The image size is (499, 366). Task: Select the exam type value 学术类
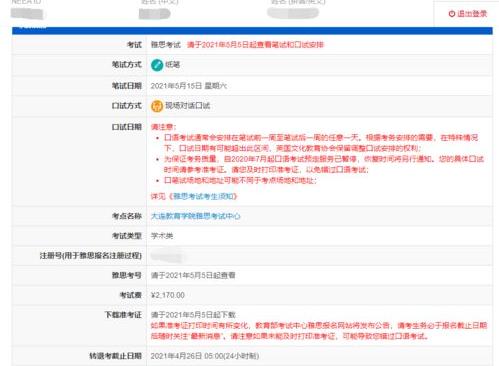point(162,236)
